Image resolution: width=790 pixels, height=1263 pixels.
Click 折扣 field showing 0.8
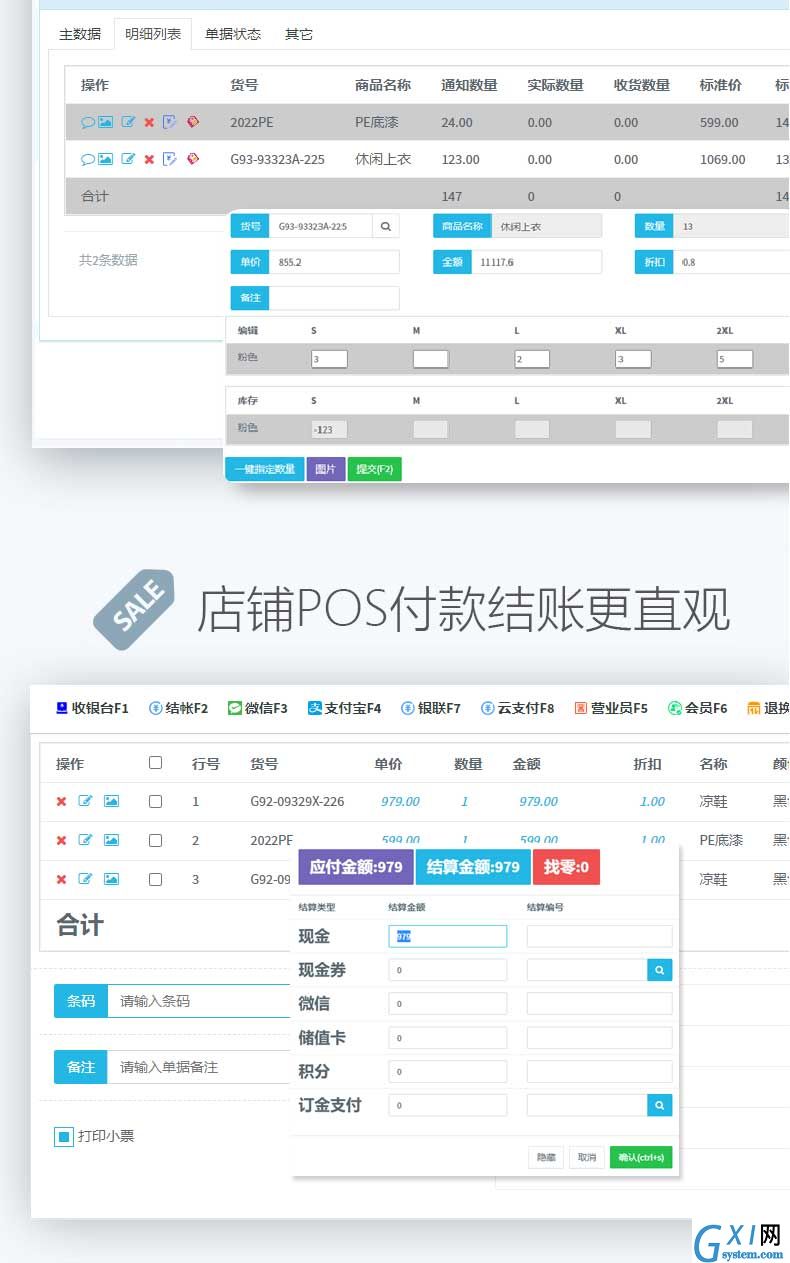(732, 262)
